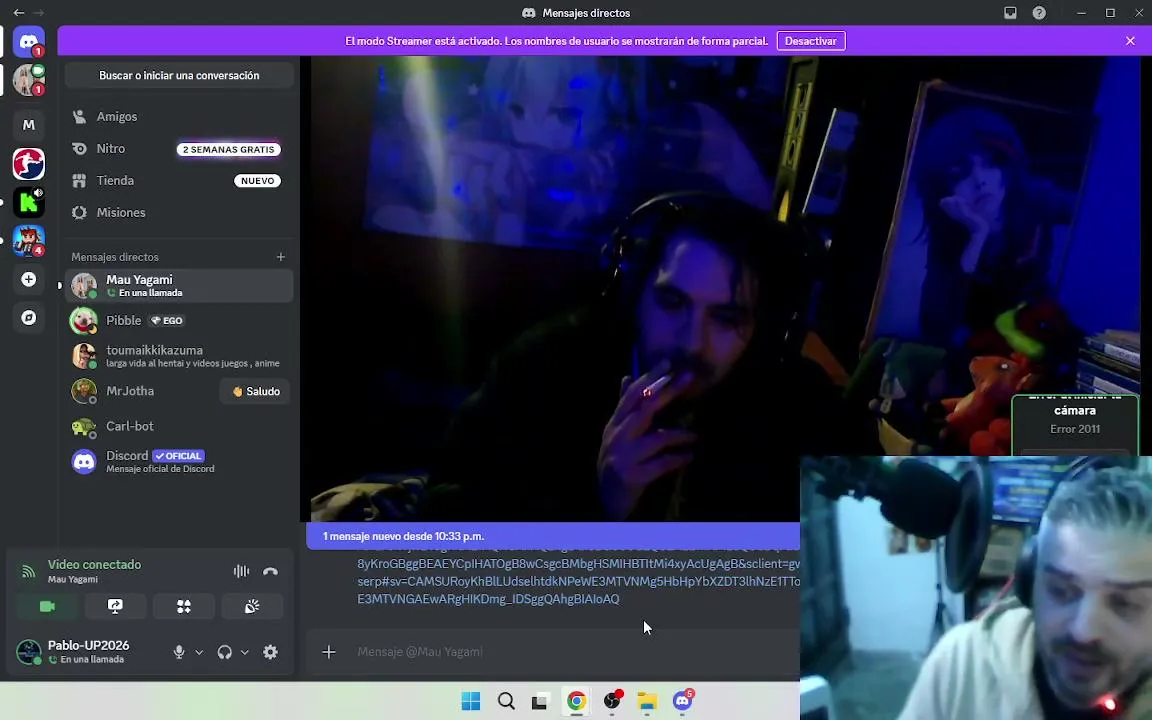Screen dimensions: 1152x720
Task: Click Buscar o iniciar una conversación search box
Action: pyautogui.click(x=179, y=75)
